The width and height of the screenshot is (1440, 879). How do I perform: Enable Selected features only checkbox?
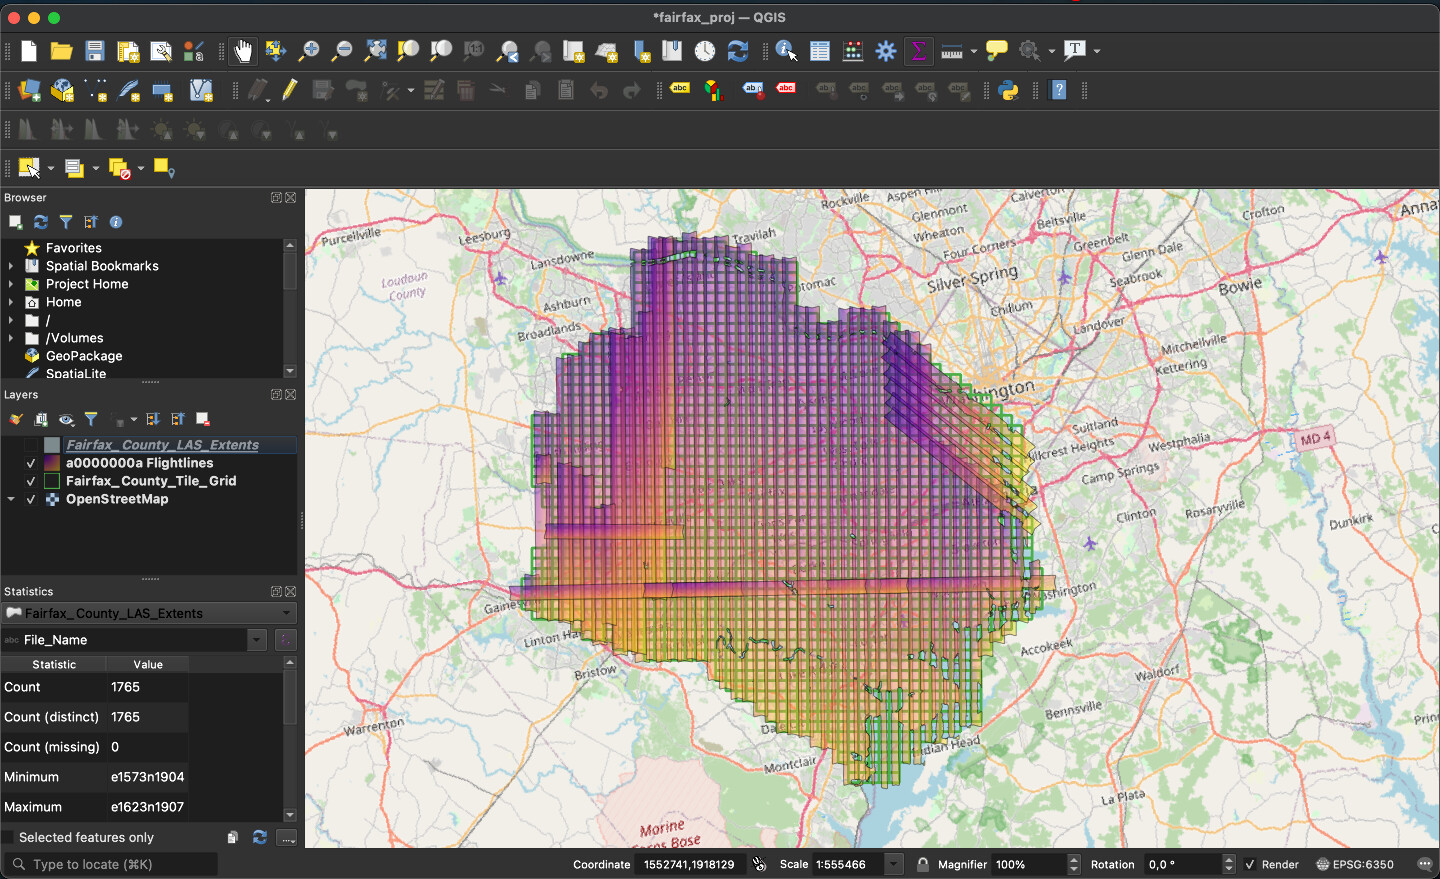tap(9, 837)
